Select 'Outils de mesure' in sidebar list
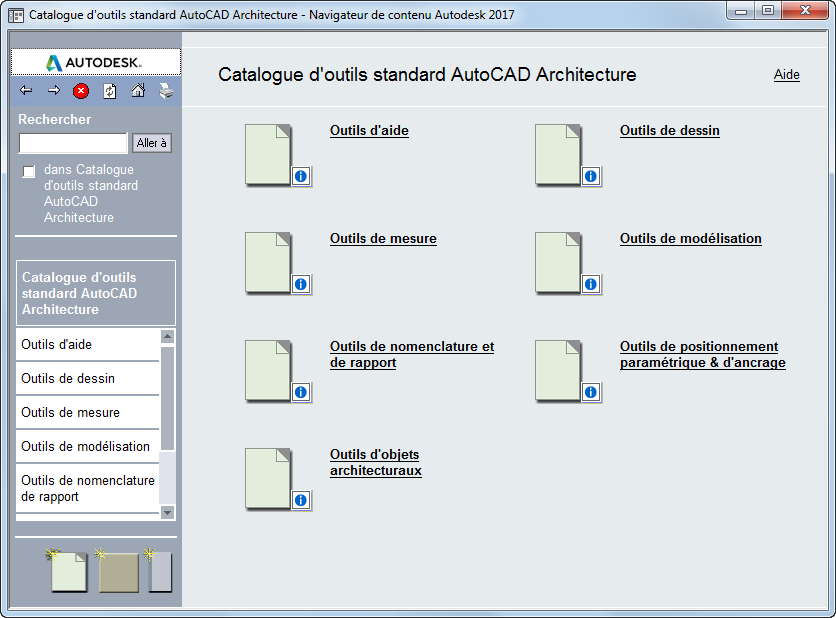The image size is (836, 618). point(87,413)
